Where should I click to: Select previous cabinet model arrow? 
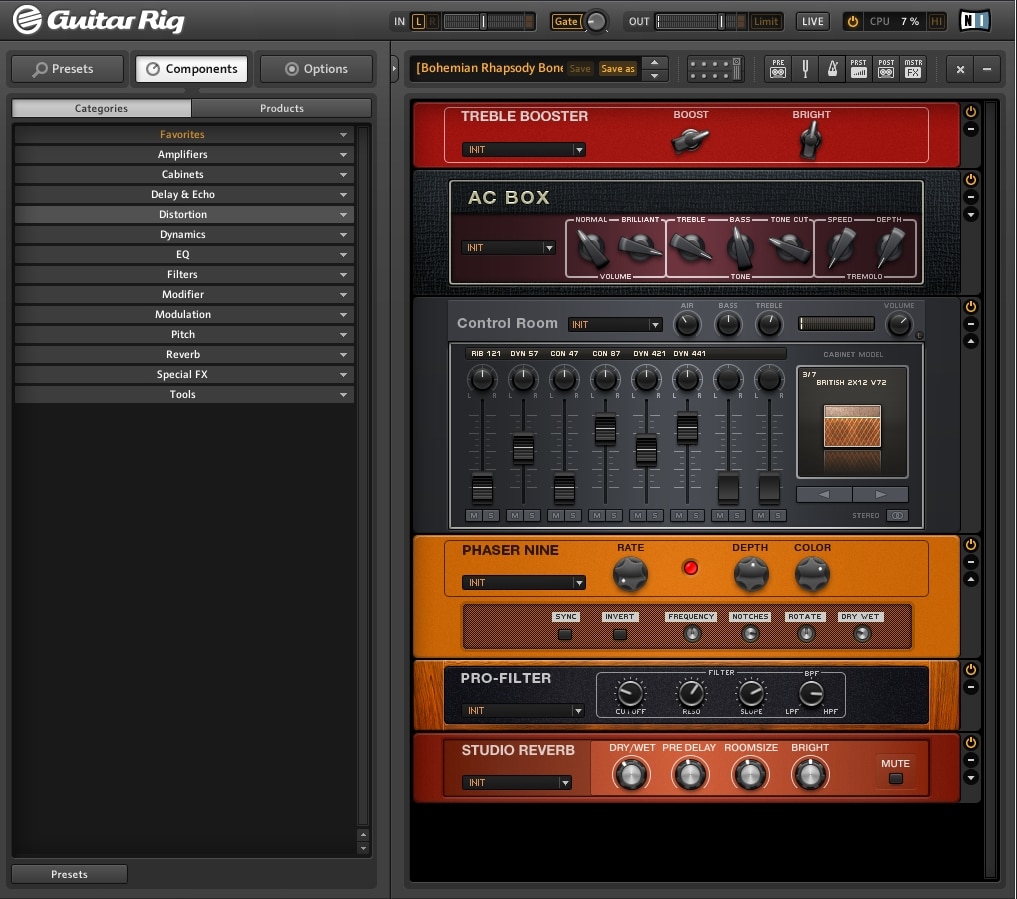[x=824, y=494]
